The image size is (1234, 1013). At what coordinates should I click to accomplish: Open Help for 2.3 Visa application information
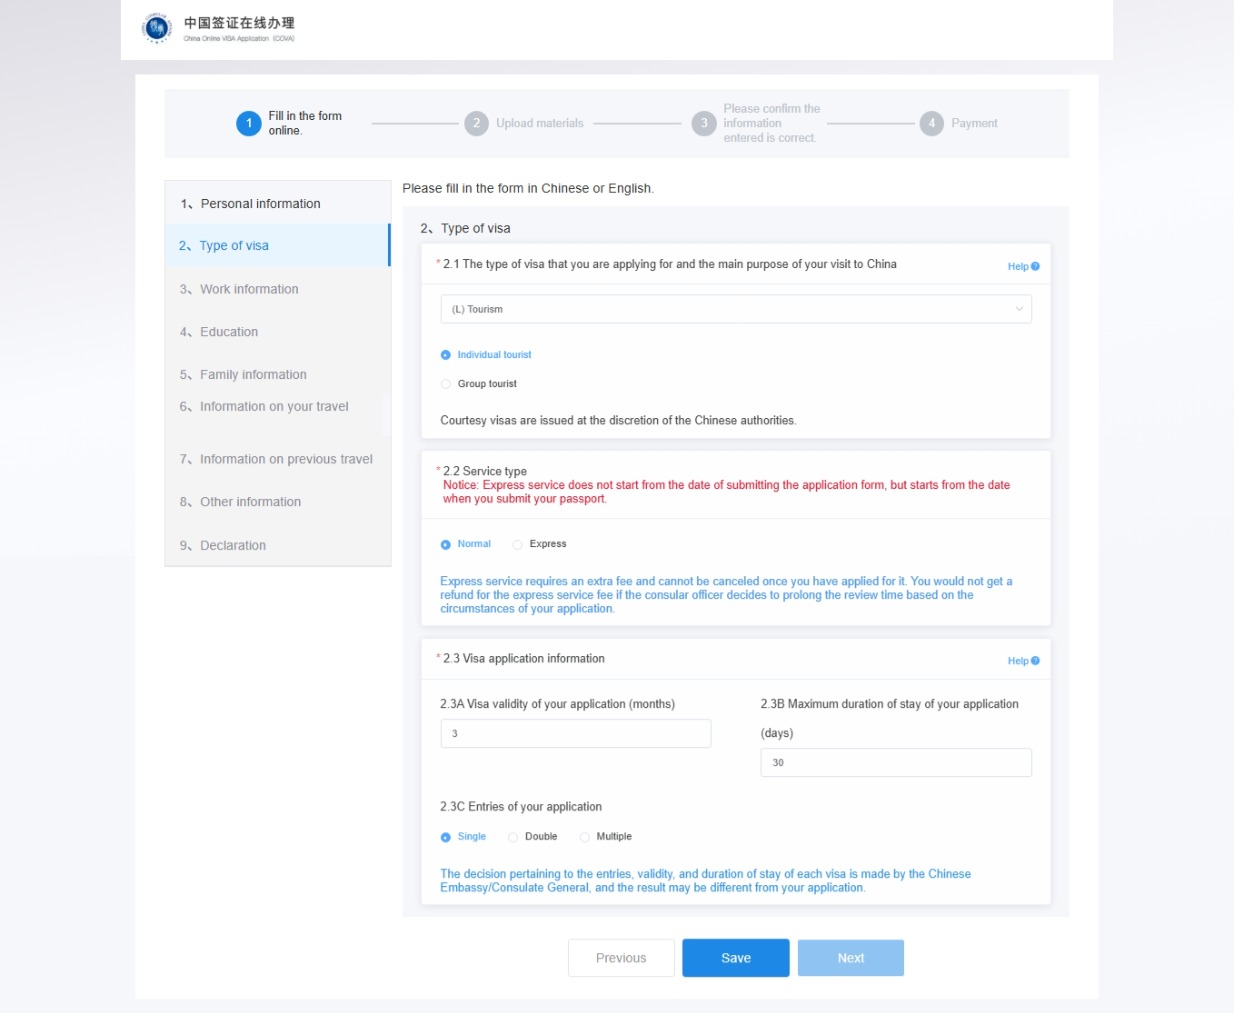click(1022, 661)
